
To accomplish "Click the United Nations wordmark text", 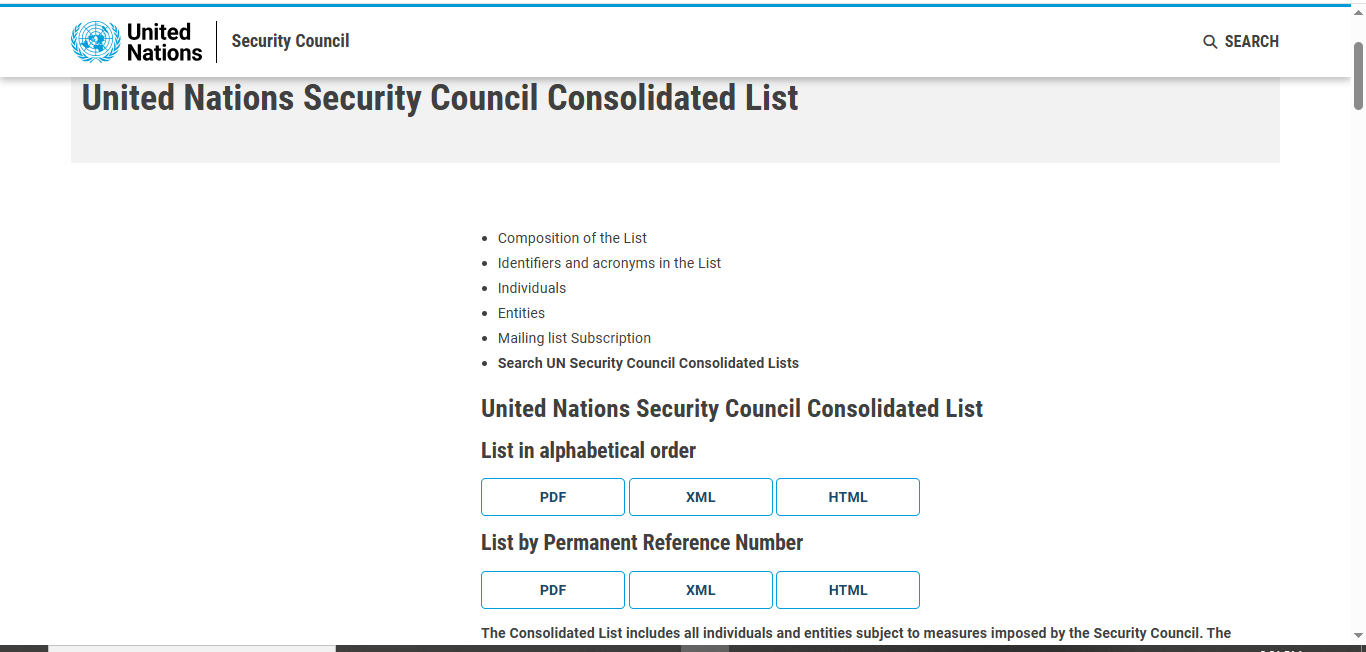I will (164, 42).
